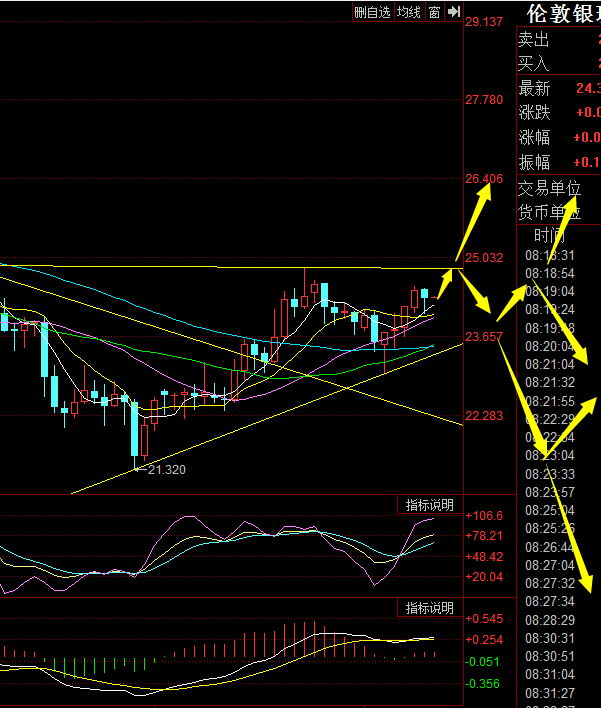Select the 25.032 price axis label

pyautogui.click(x=484, y=258)
